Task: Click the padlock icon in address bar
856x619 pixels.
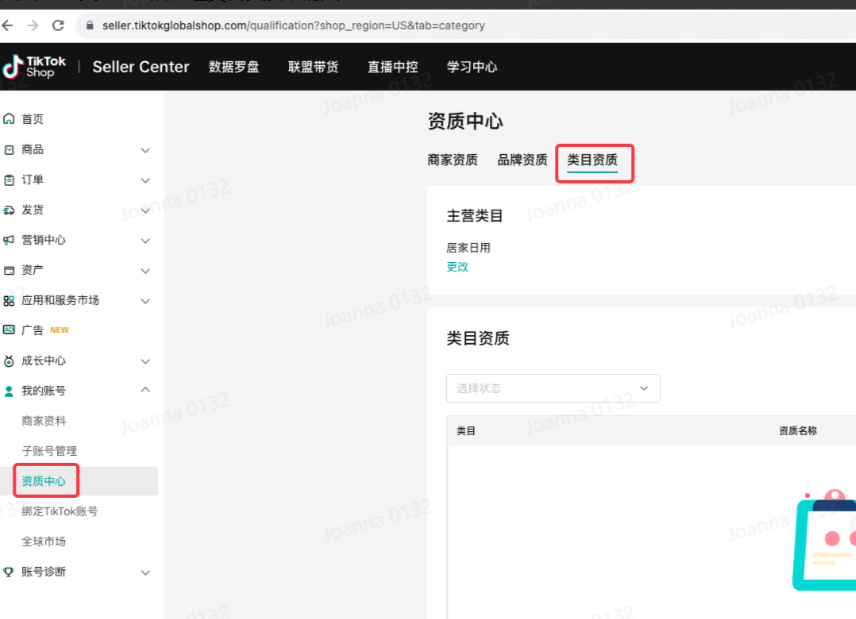Action: click(x=90, y=25)
